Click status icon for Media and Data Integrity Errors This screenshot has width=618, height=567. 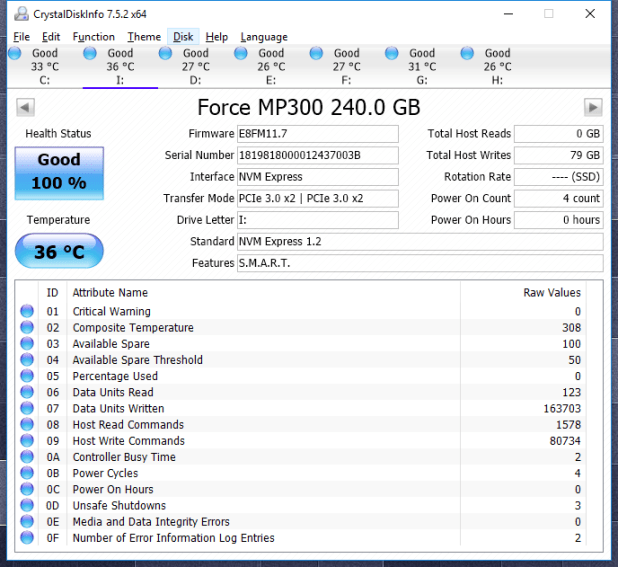coord(27,521)
